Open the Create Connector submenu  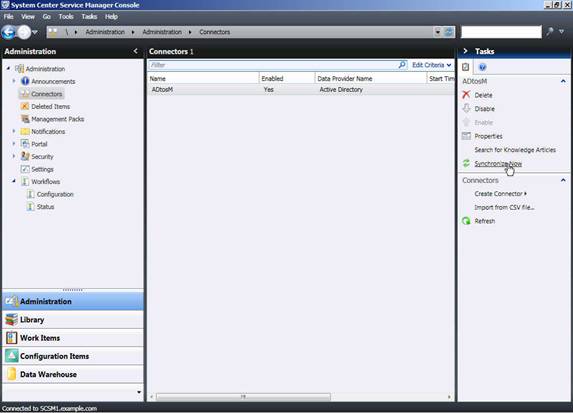[500, 194]
